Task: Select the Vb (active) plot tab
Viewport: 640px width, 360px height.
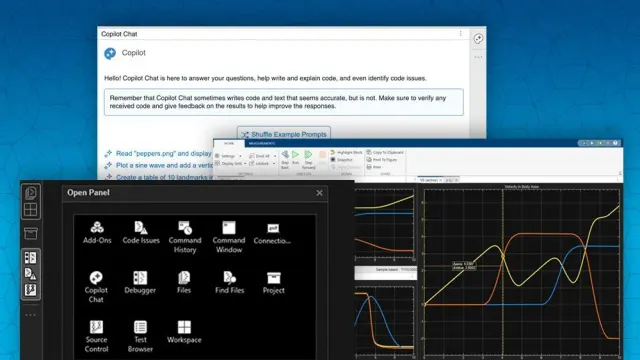Action: point(429,180)
